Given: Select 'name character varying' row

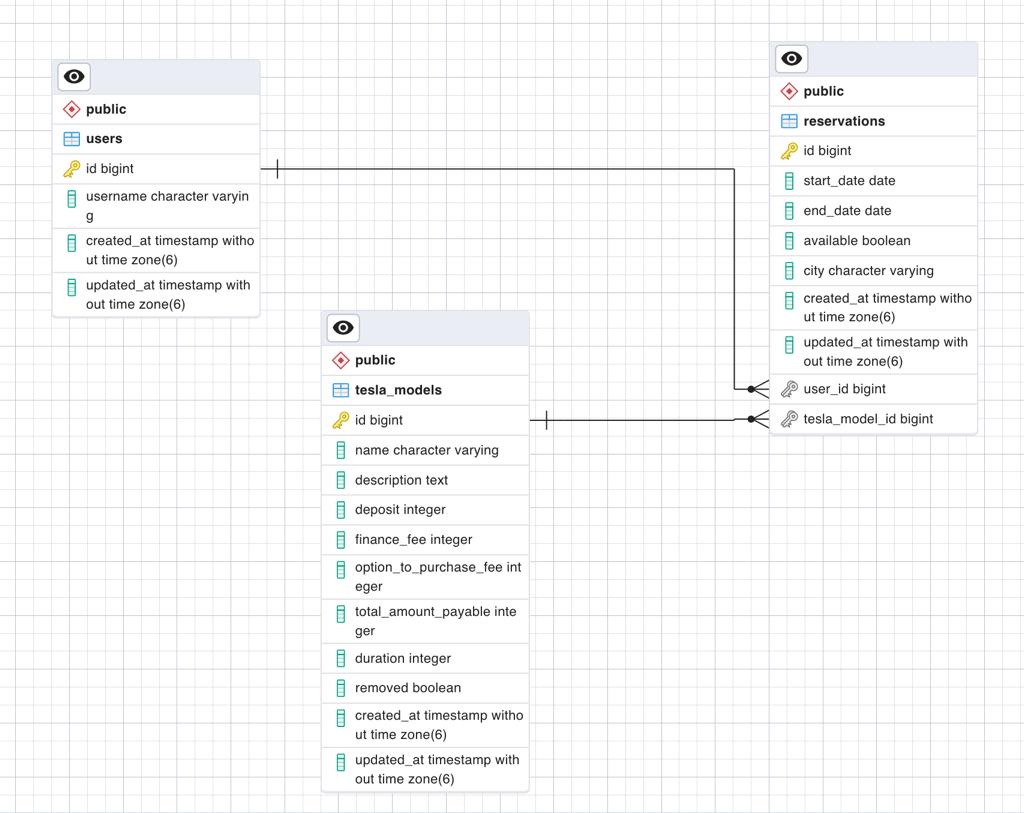Looking at the screenshot, I should [425, 450].
